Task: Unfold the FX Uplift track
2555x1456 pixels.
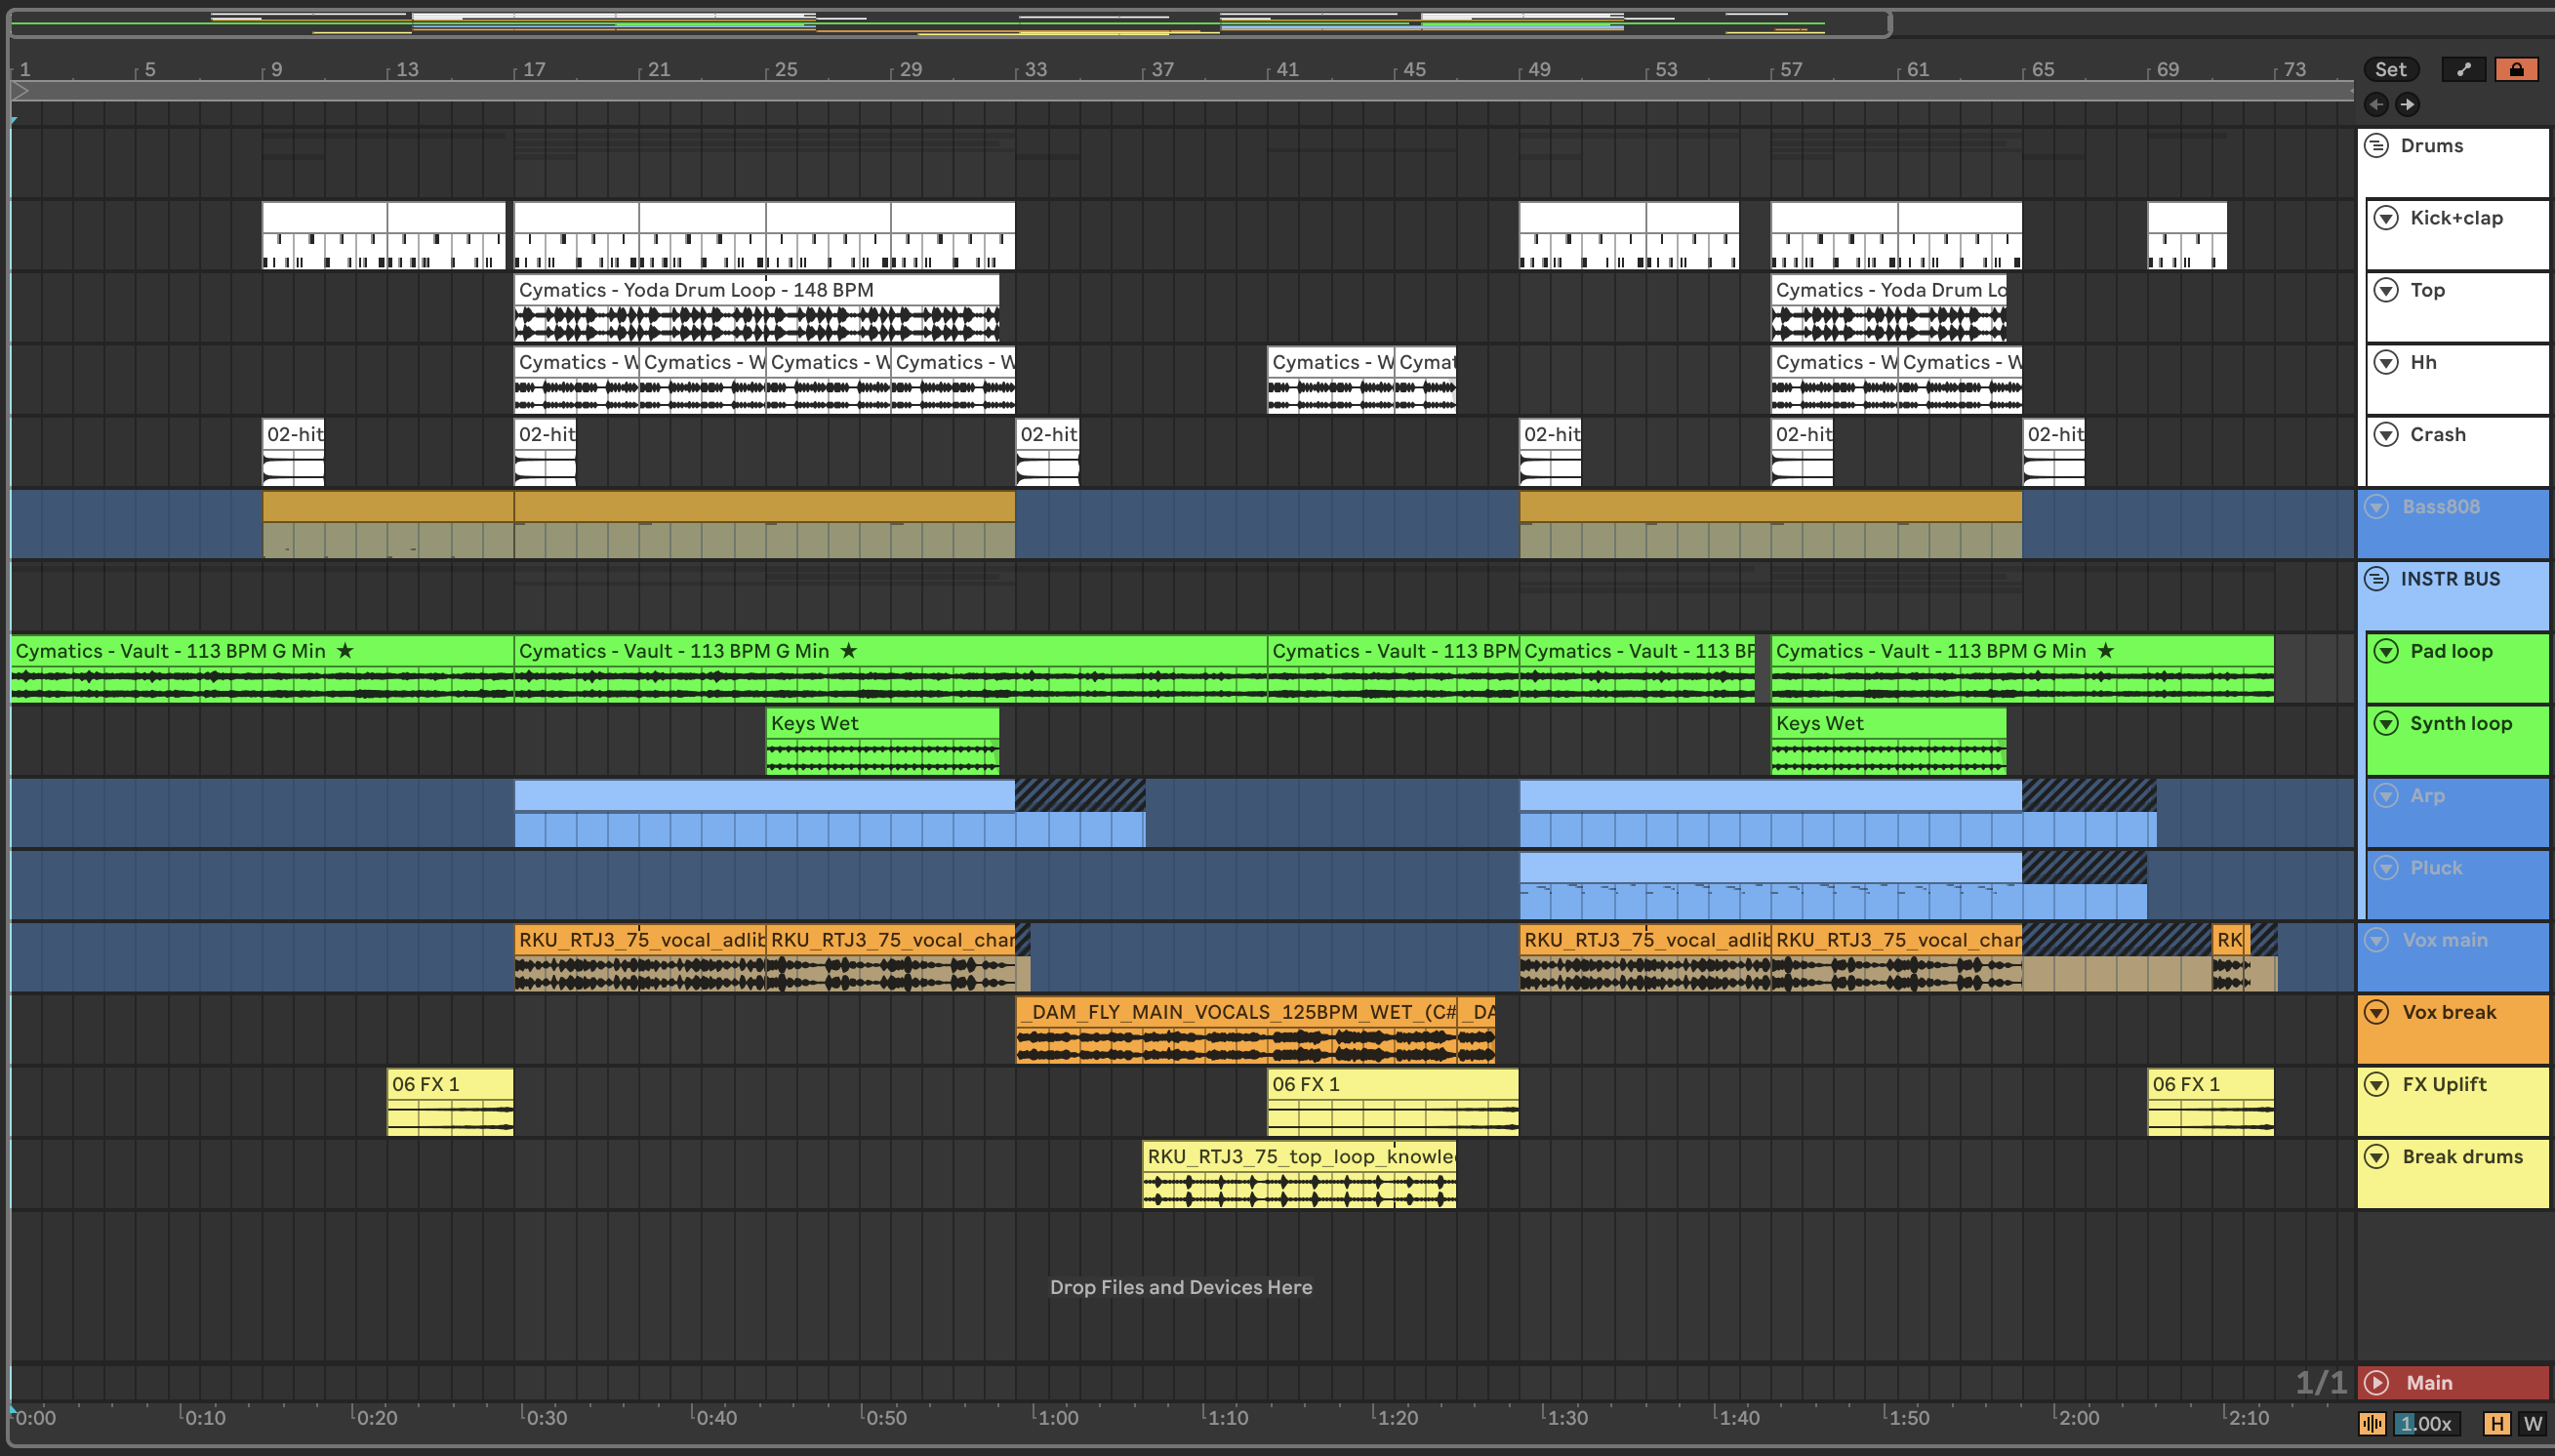Action: [2377, 1084]
